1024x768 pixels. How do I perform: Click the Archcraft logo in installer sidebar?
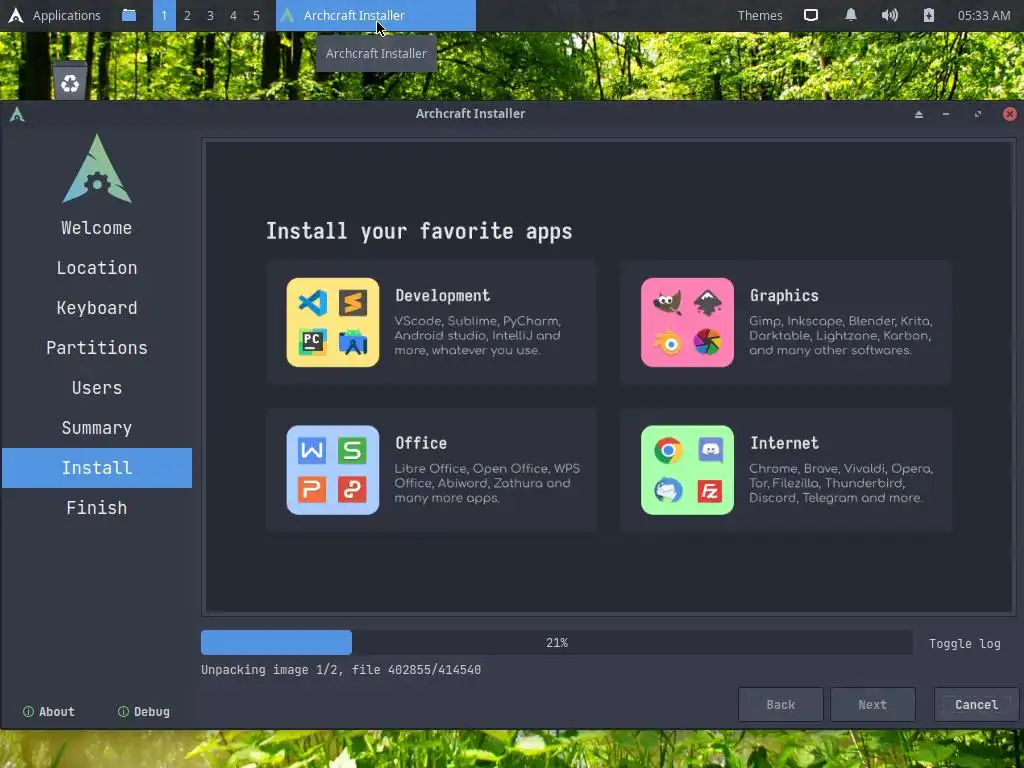tap(97, 169)
